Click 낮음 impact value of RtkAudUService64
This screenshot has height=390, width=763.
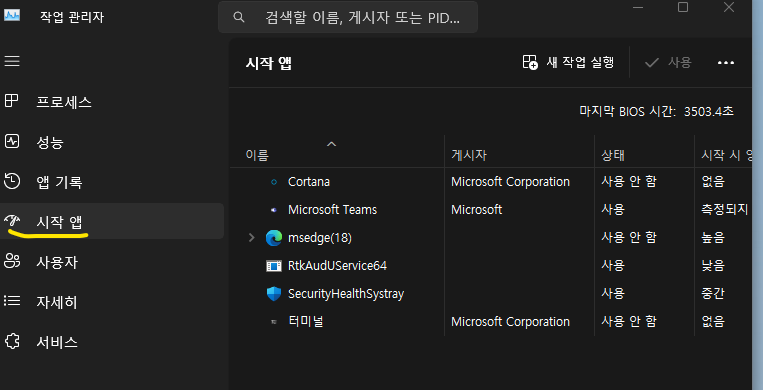(713, 266)
